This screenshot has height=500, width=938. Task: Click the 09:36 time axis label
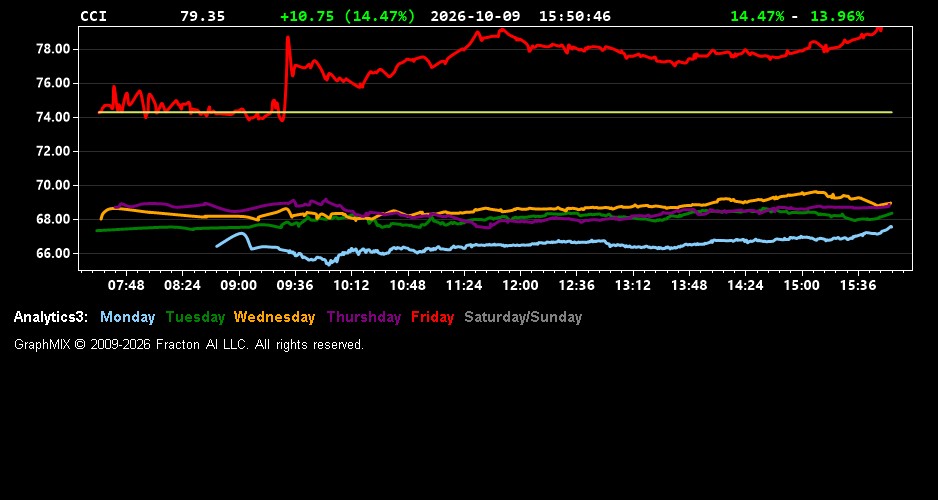coord(295,286)
